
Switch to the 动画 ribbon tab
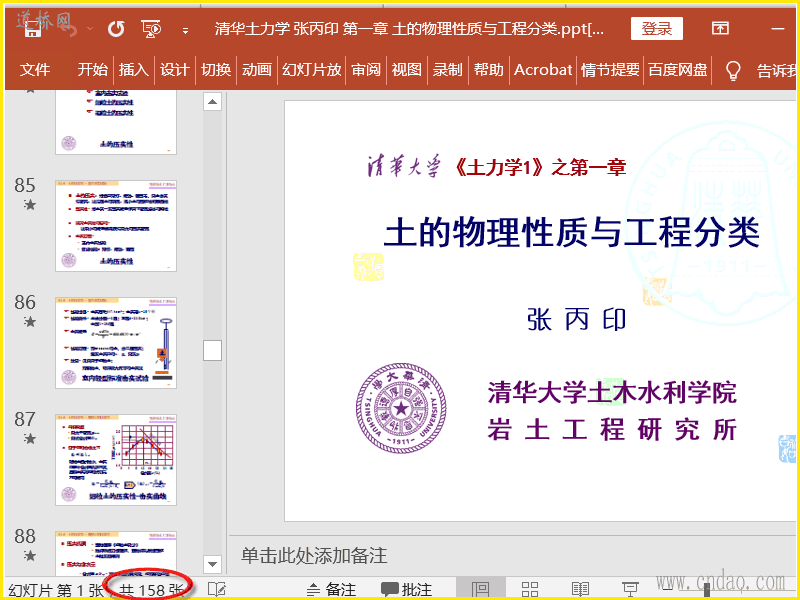pos(257,70)
